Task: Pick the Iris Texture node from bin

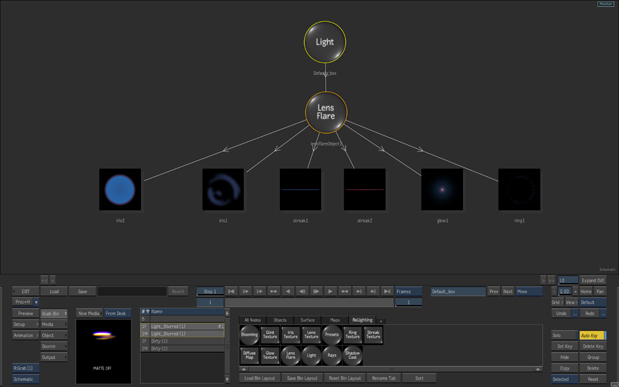Action: pos(291,335)
